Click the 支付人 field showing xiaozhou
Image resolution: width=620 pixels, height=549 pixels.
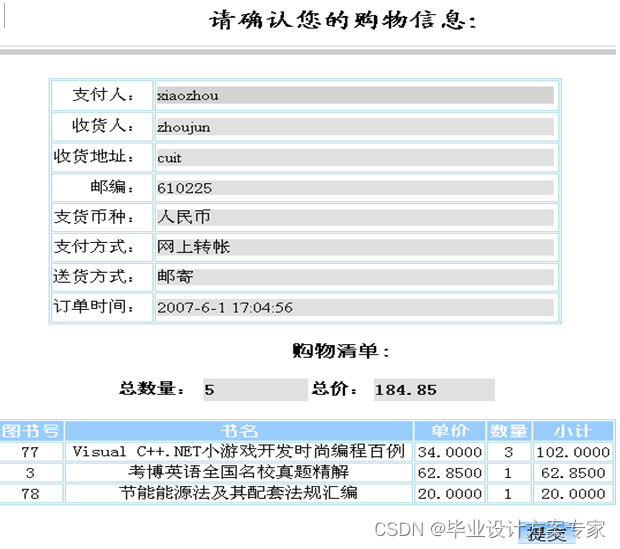coord(355,95)
